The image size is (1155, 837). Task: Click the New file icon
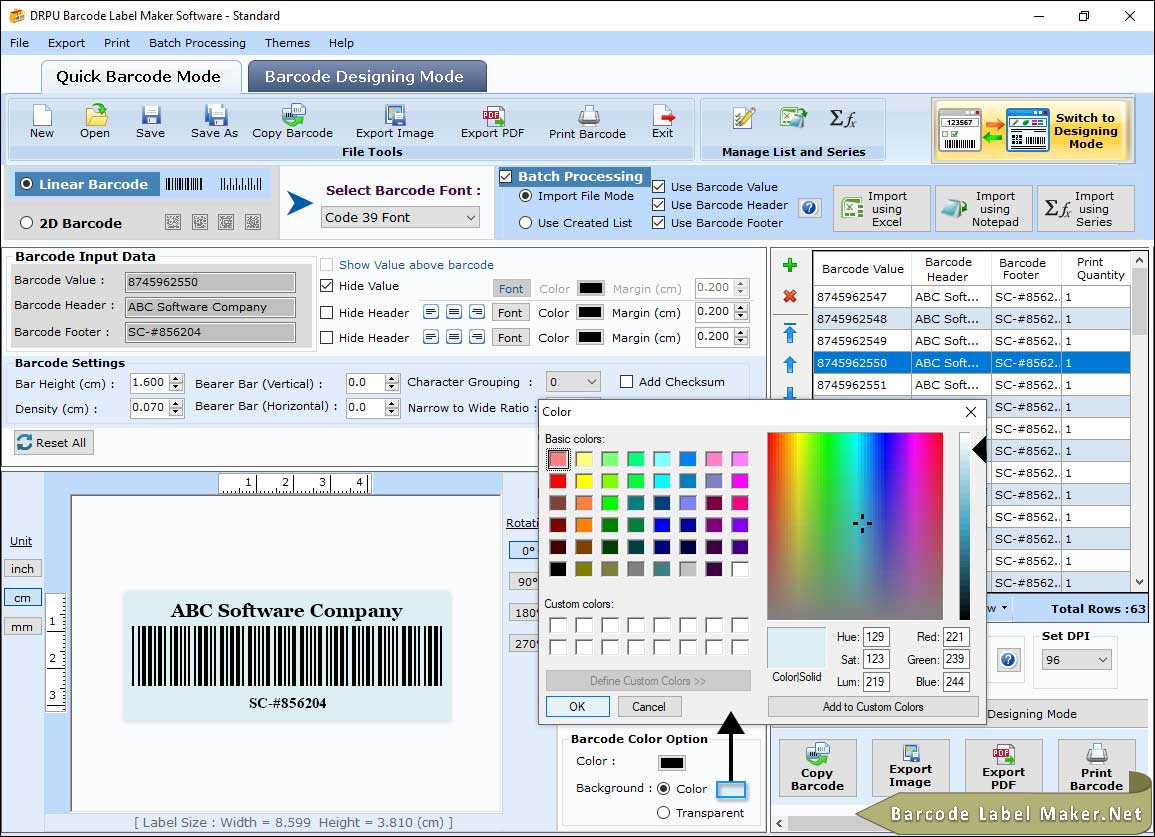(x=42, y=122)
